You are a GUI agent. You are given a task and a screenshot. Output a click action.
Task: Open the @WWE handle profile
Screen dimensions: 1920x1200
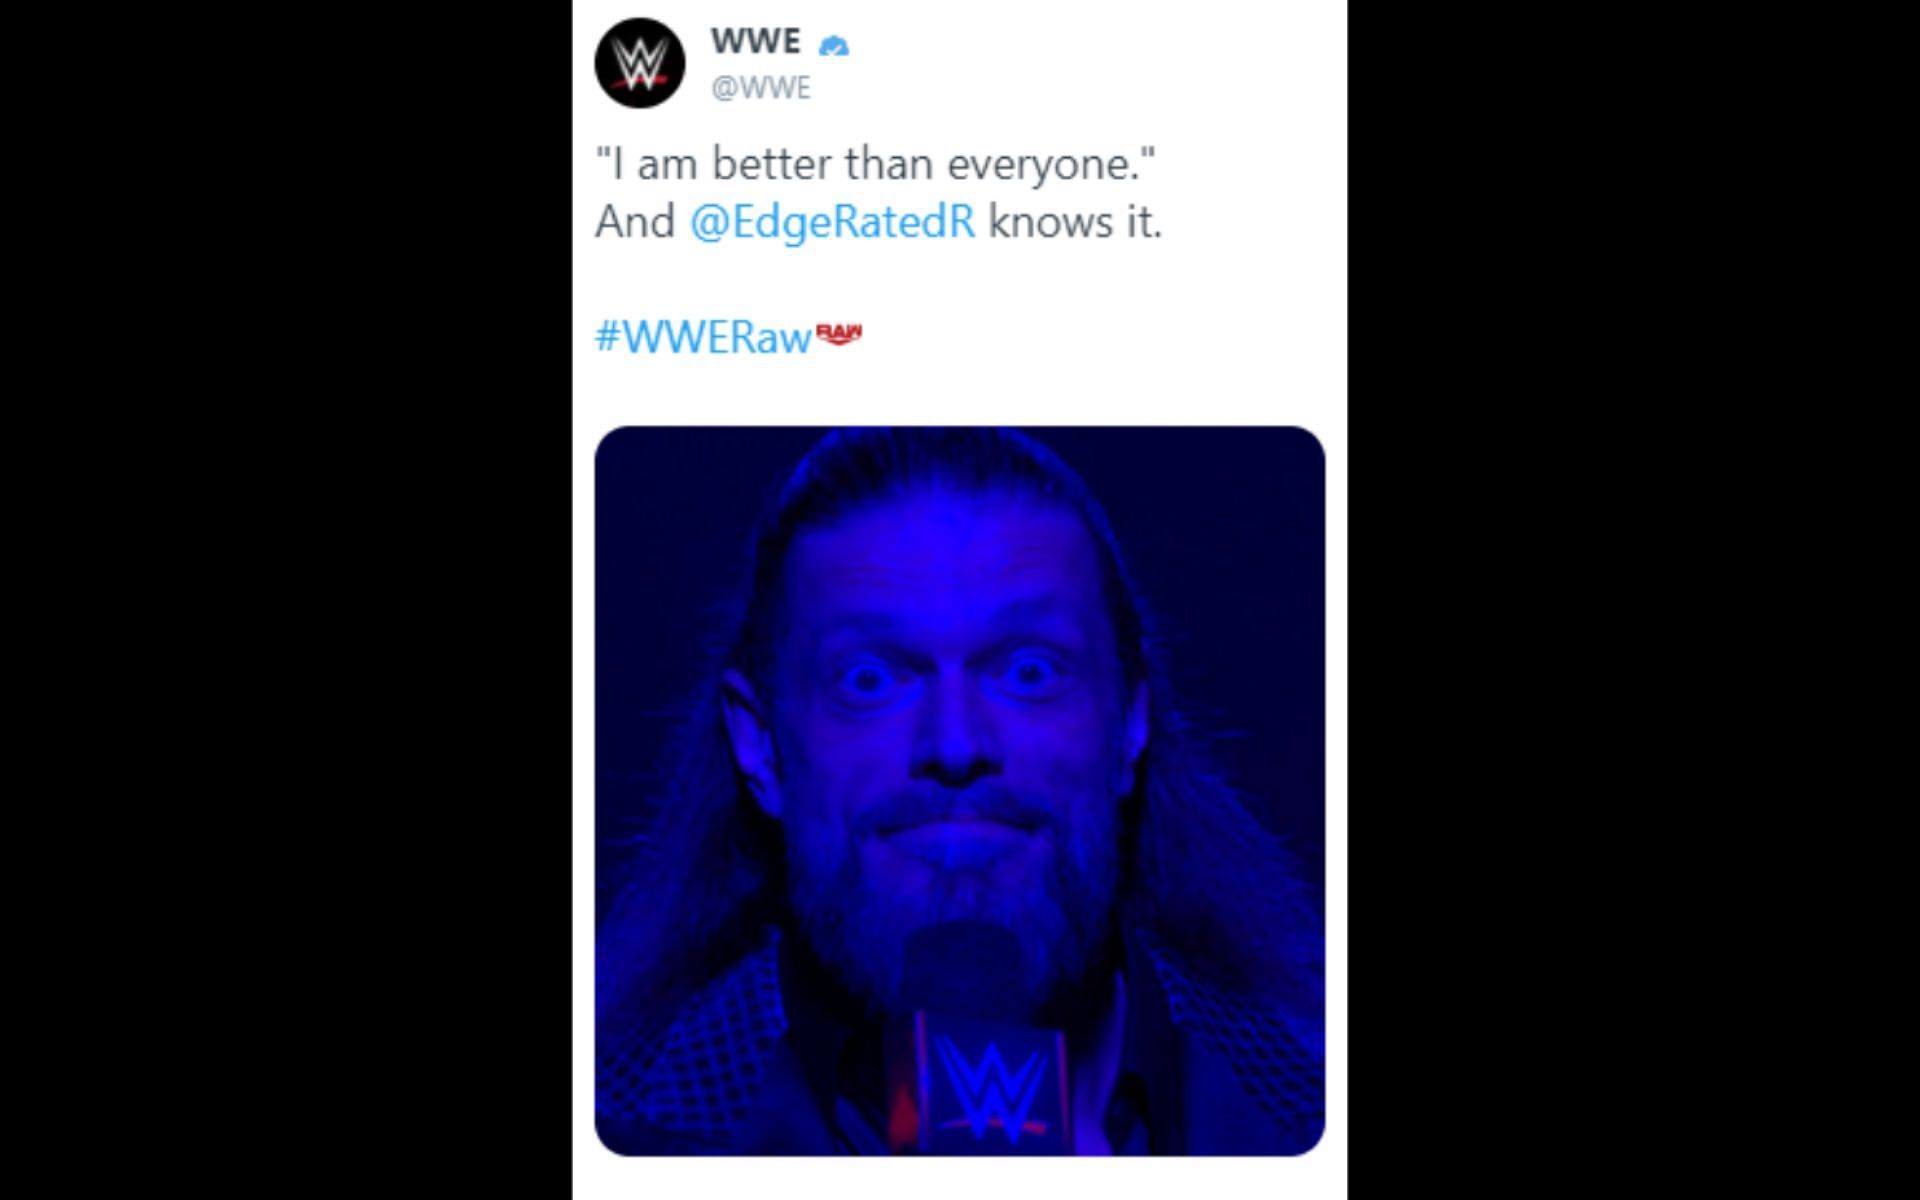coord(760,88)
